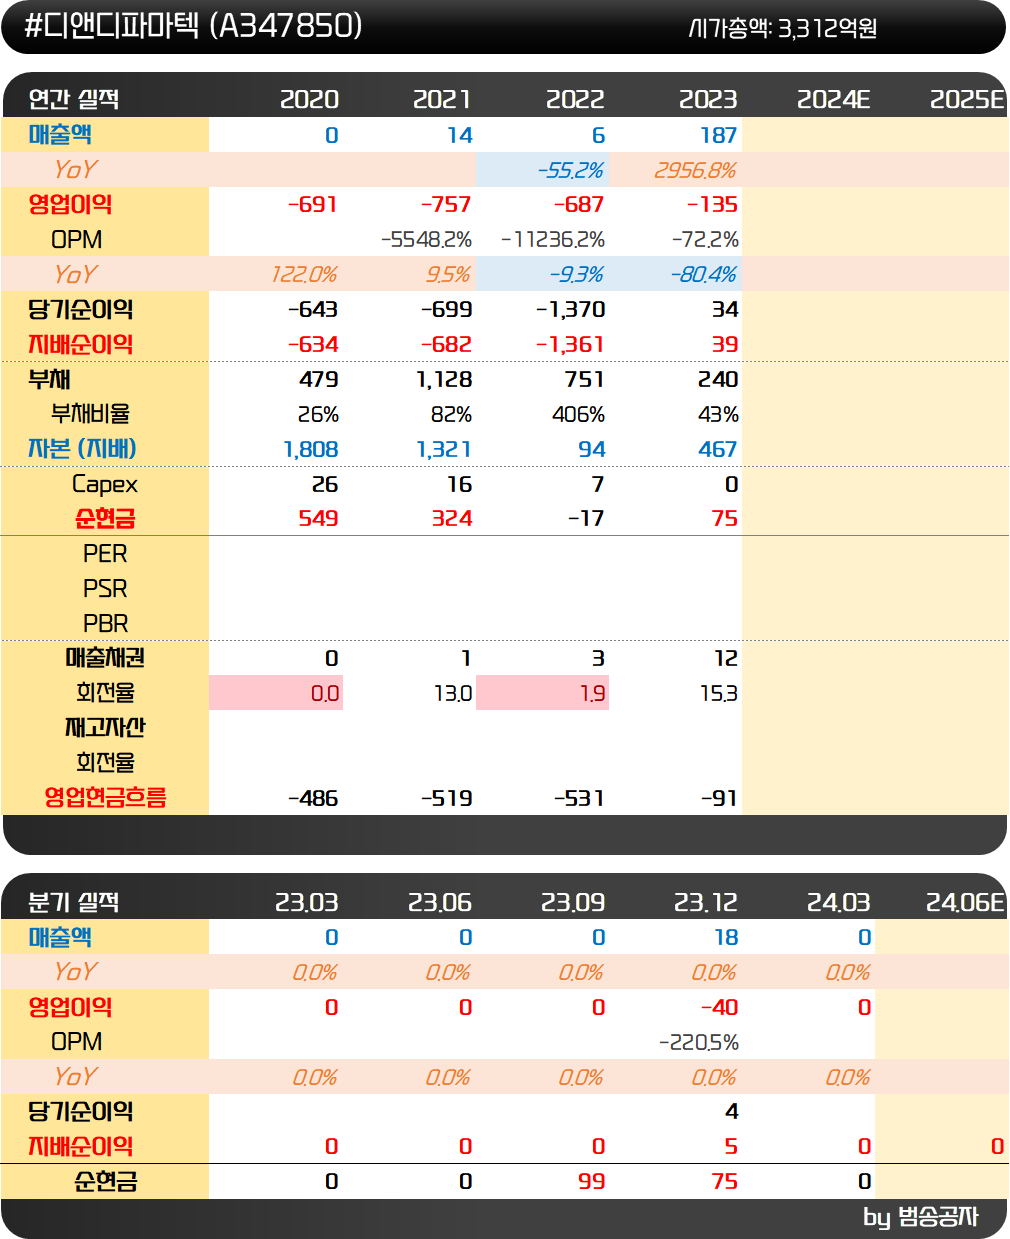Click the annual 순현금 row label
1010x1239 pixels.
105,518
